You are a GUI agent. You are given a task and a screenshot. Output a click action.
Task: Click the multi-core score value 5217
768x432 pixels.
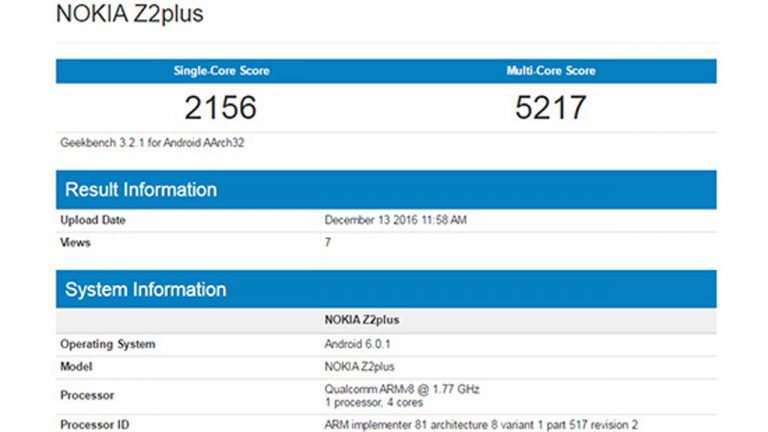point(551,107)
